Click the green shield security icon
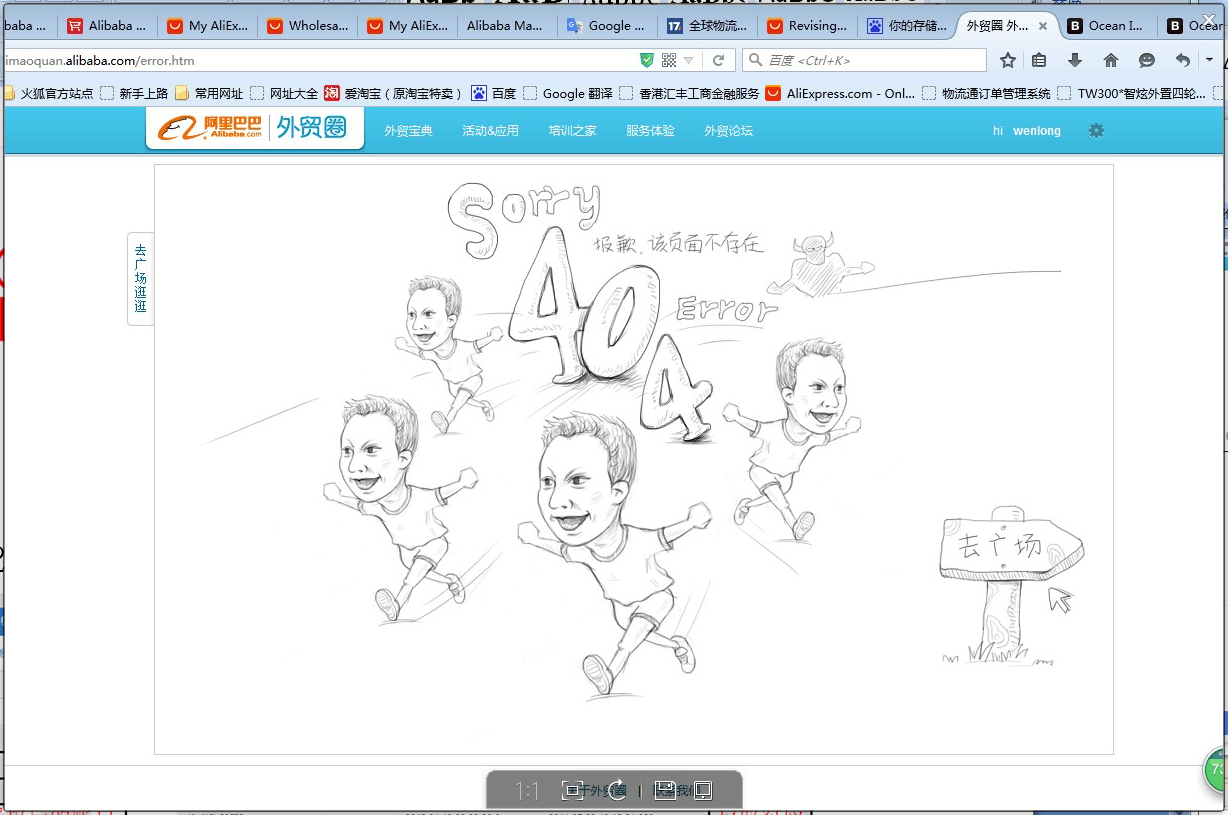 tap(647, 61)
